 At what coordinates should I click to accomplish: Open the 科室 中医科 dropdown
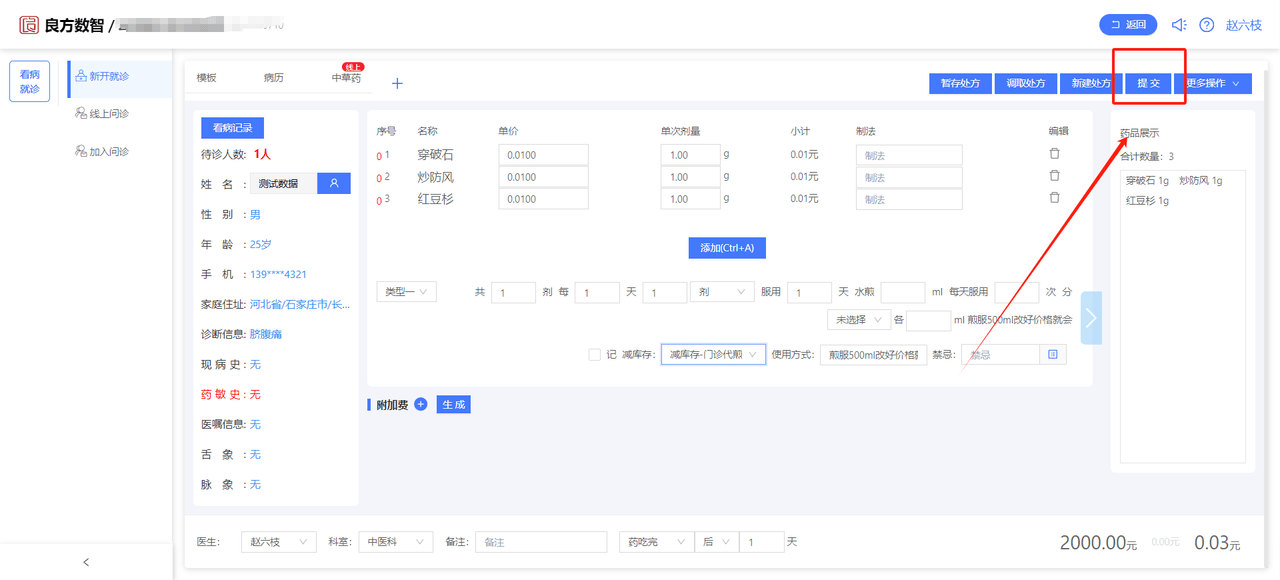tap(396, 541)
